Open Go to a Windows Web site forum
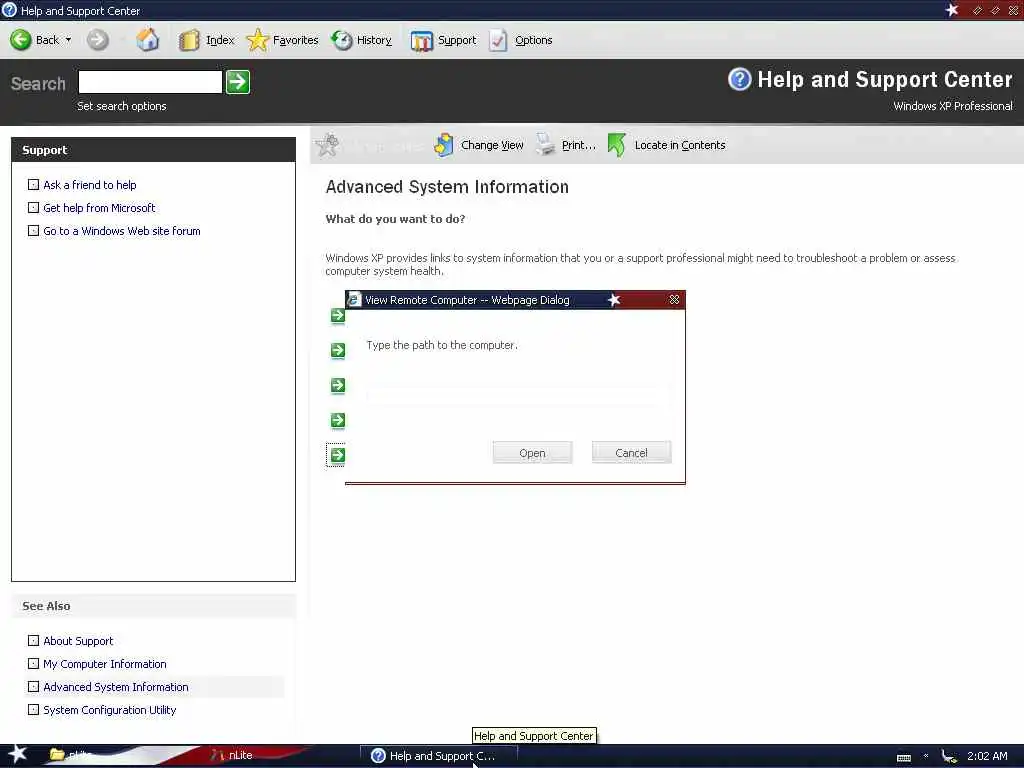Image resolution: width=1024 pixels, height=768 pixels. [x=121, y=231]
